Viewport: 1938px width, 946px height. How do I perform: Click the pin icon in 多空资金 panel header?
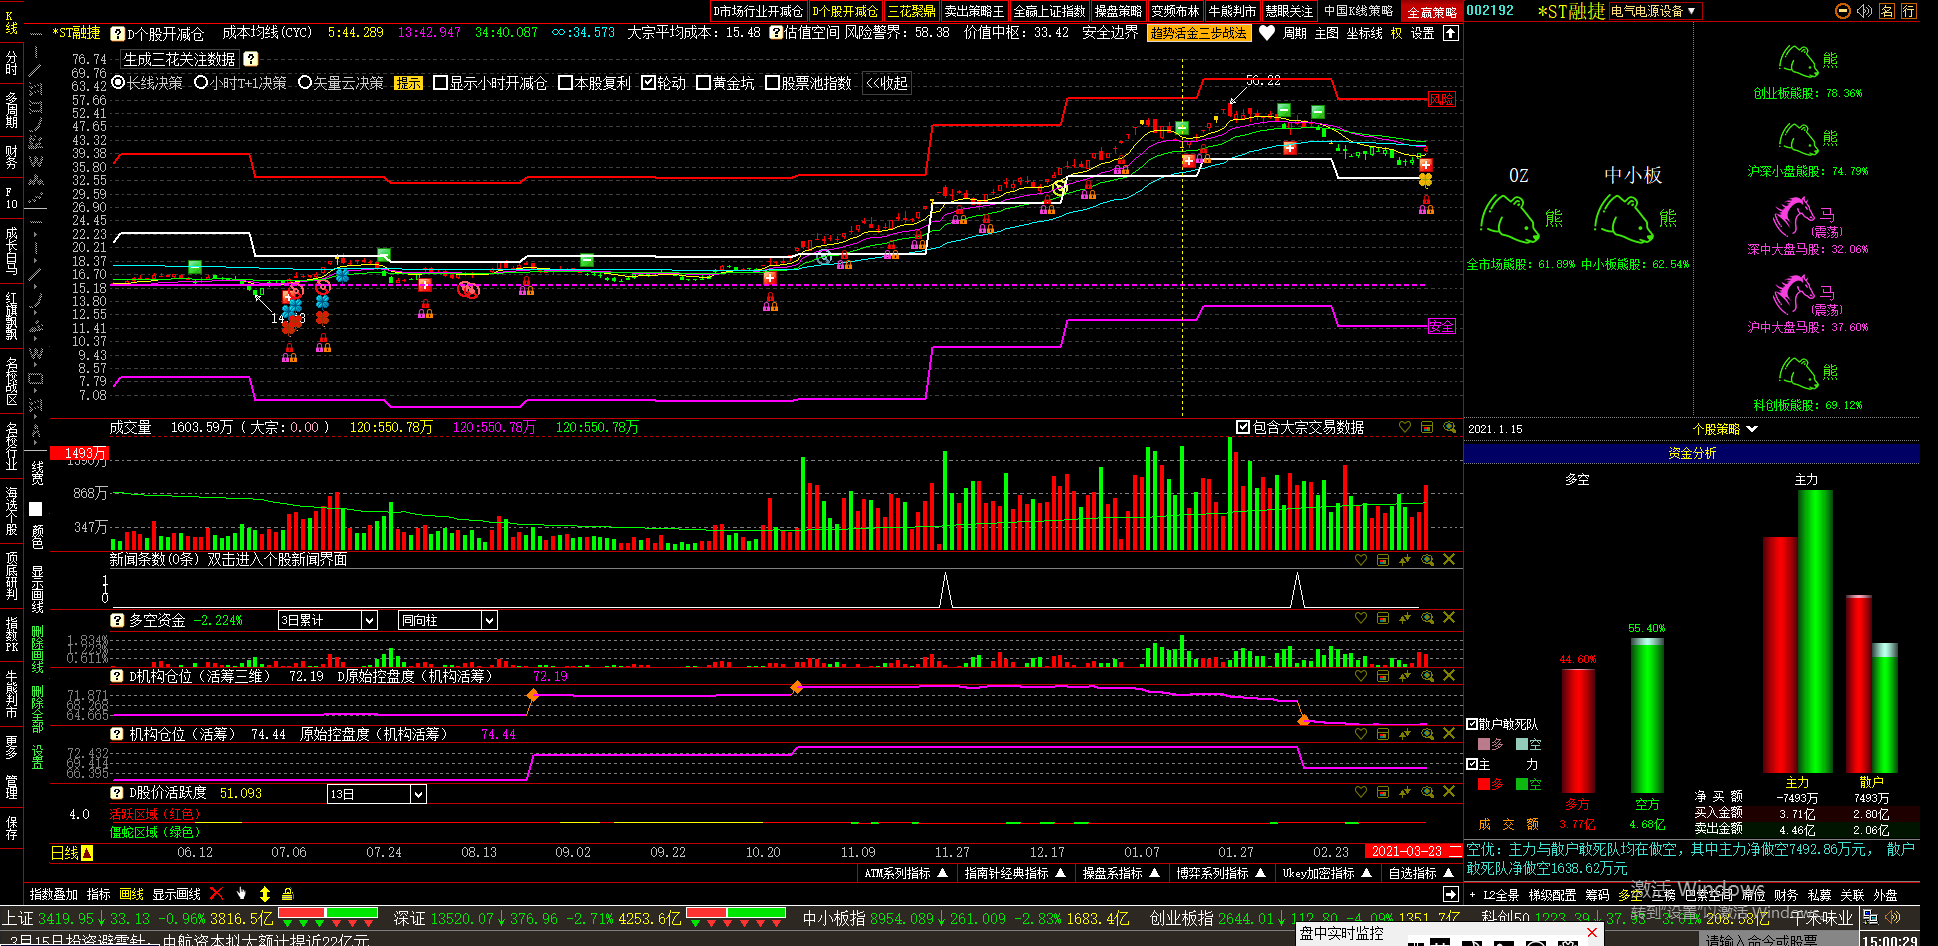coord(1405,618)
